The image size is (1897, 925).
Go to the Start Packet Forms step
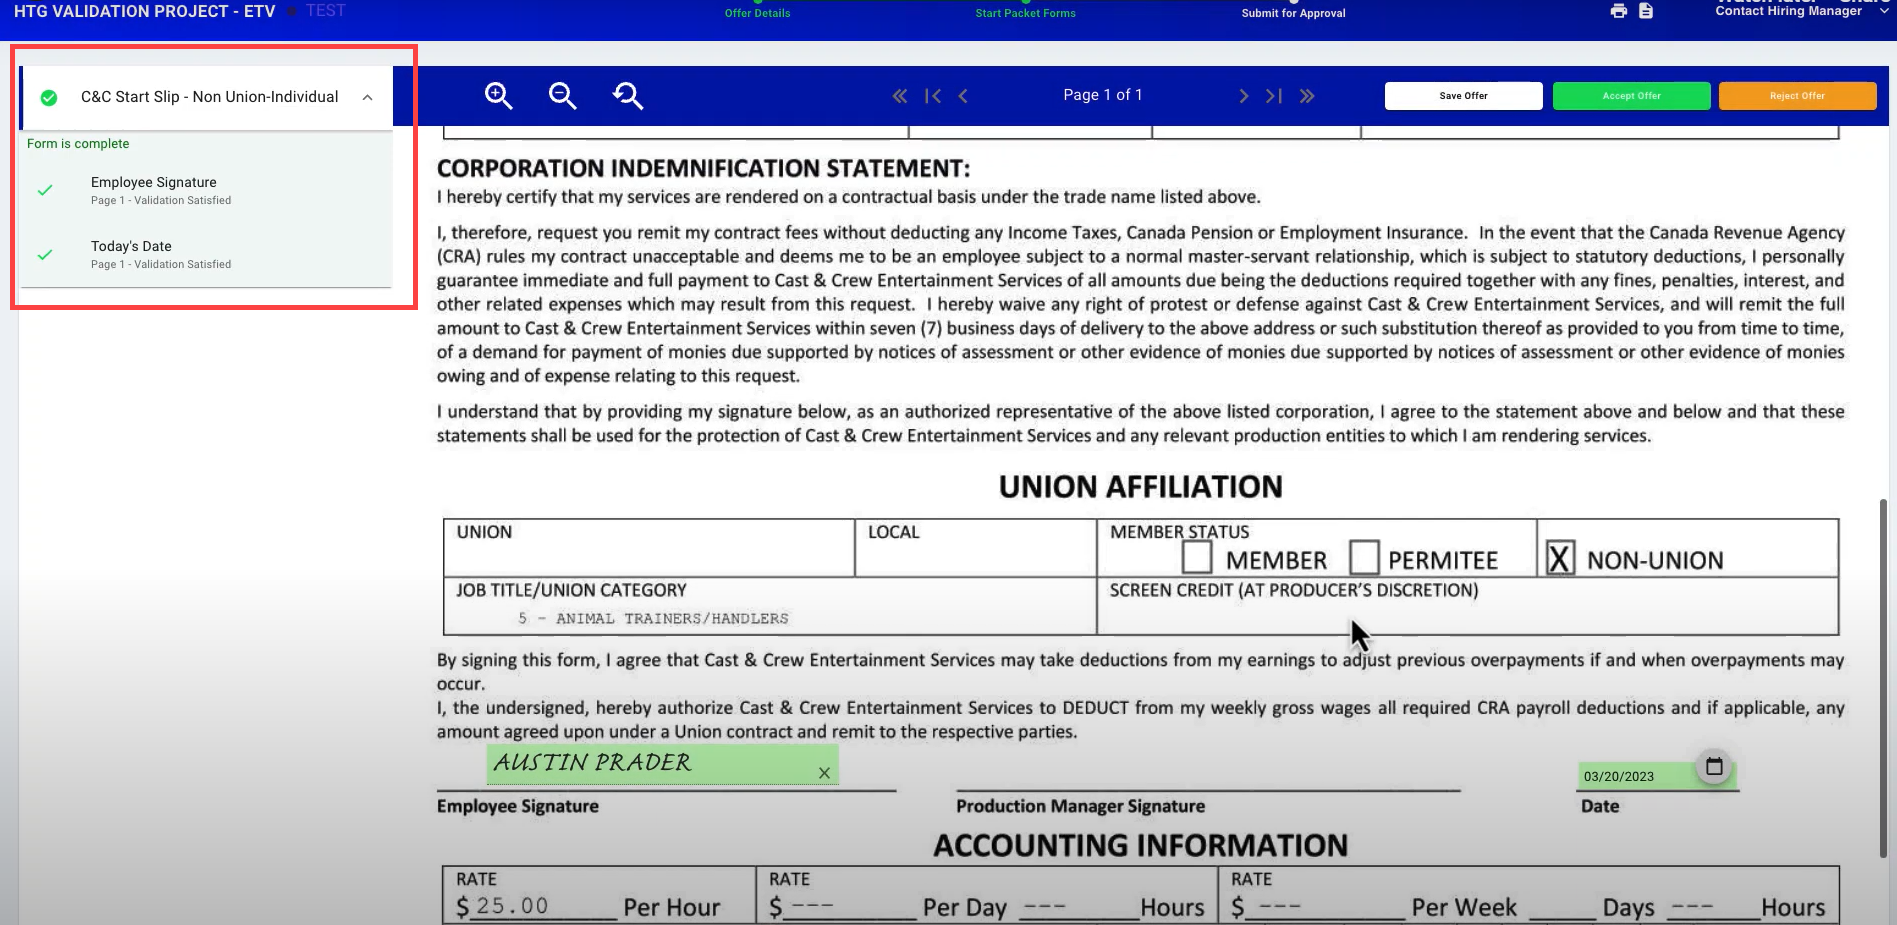[1025, 13]
